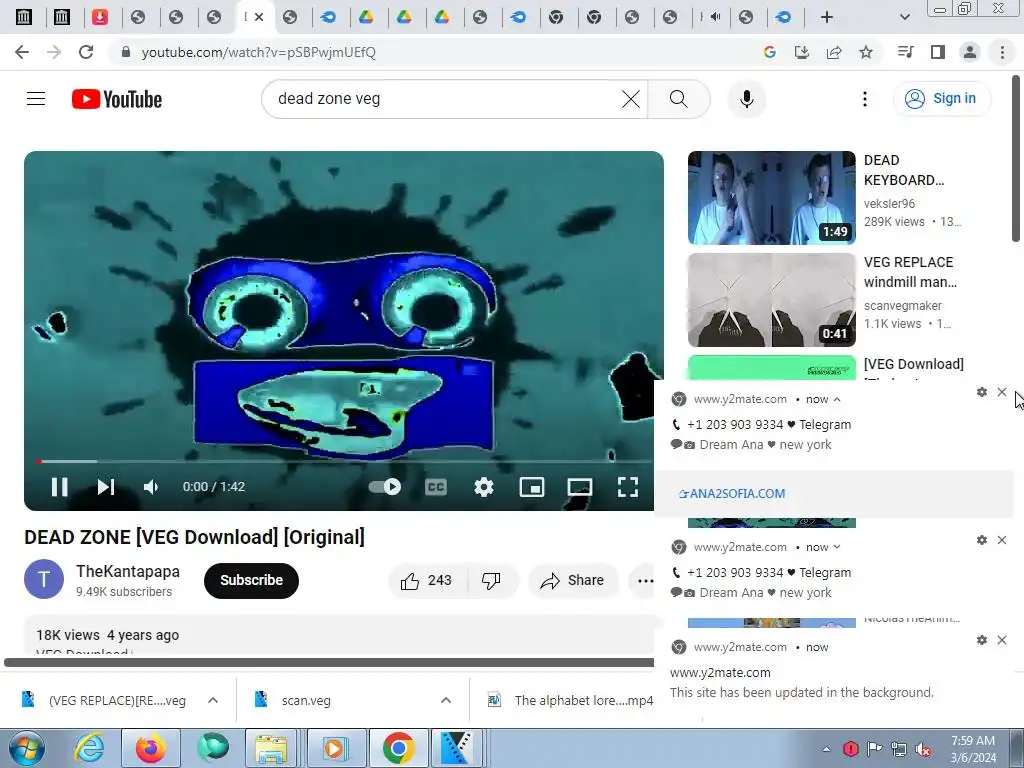The height and width of the screenshot is (768, 1024).
Task: Toggle the browser side panel
Action: pyautogui.click(x=938, y=52)
